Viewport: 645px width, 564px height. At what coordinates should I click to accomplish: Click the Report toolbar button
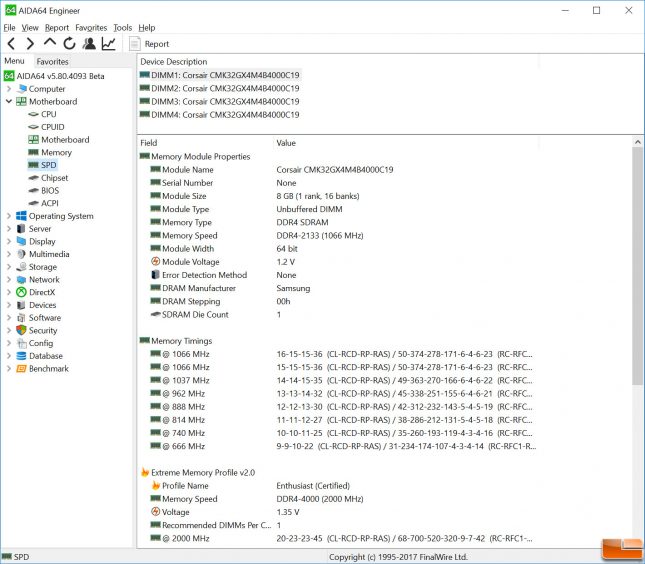point(149,44)
